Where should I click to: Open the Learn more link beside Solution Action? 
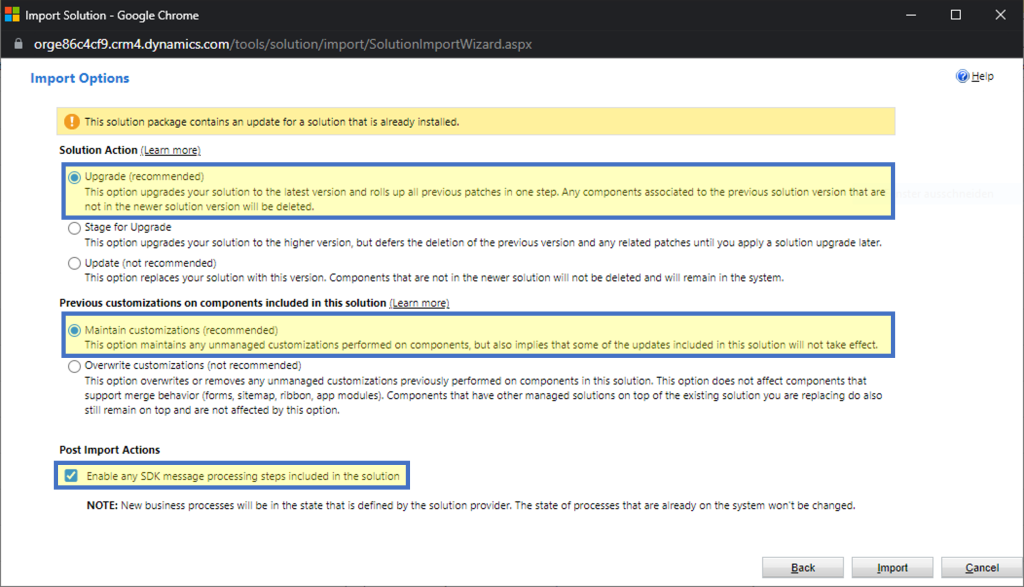click(x=169, y=149)
